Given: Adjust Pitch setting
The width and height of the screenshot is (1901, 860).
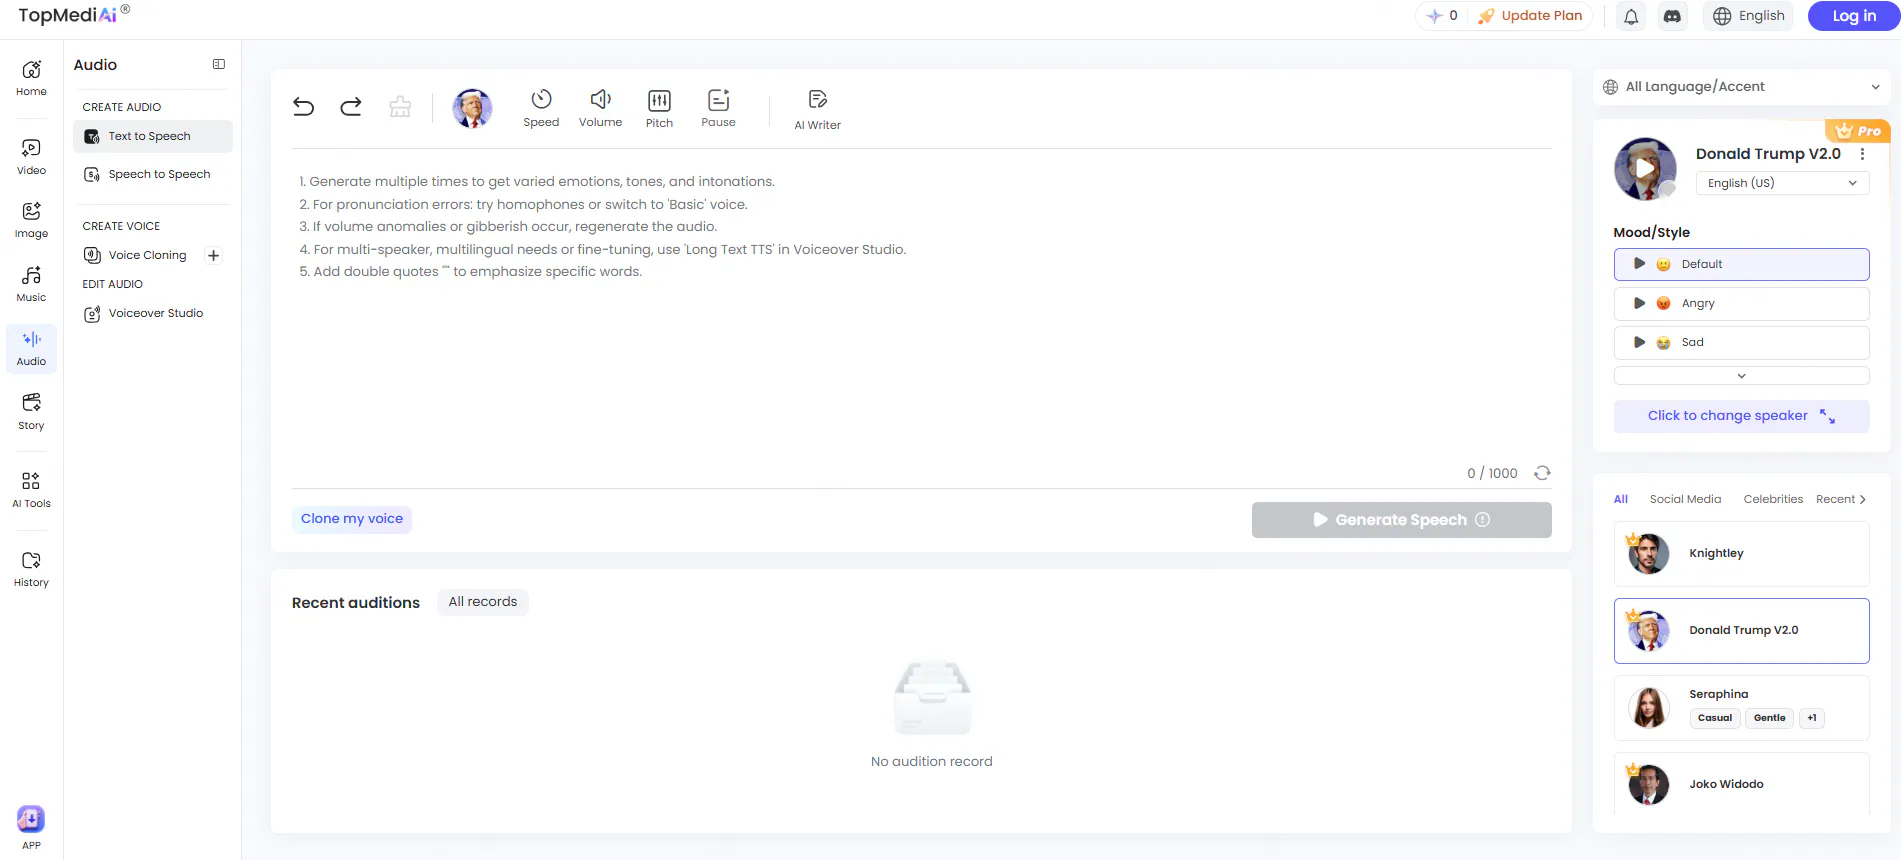Looking at the screenshot, I should point(659,108).
